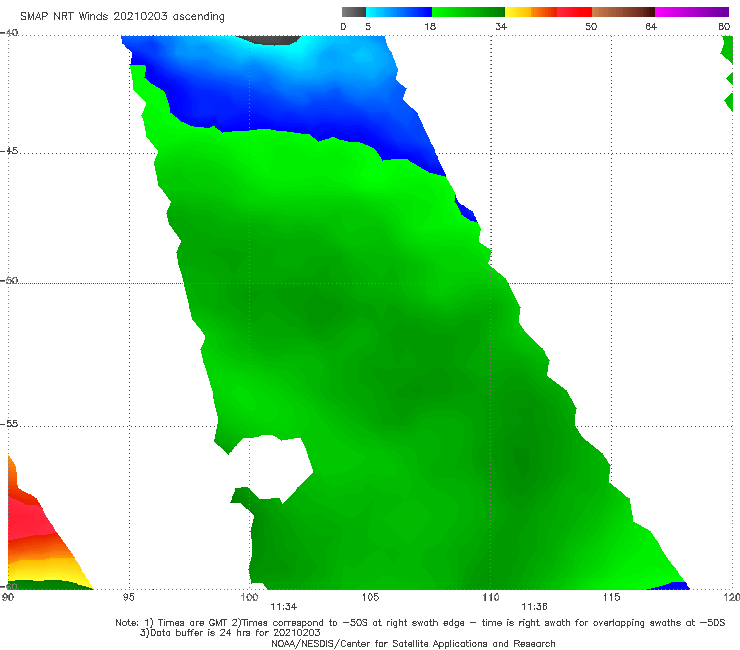
Task: Click the 'NOAA/NESDIS/Center for Satellite Applications and Research' credit
Action: coord(413,643)
